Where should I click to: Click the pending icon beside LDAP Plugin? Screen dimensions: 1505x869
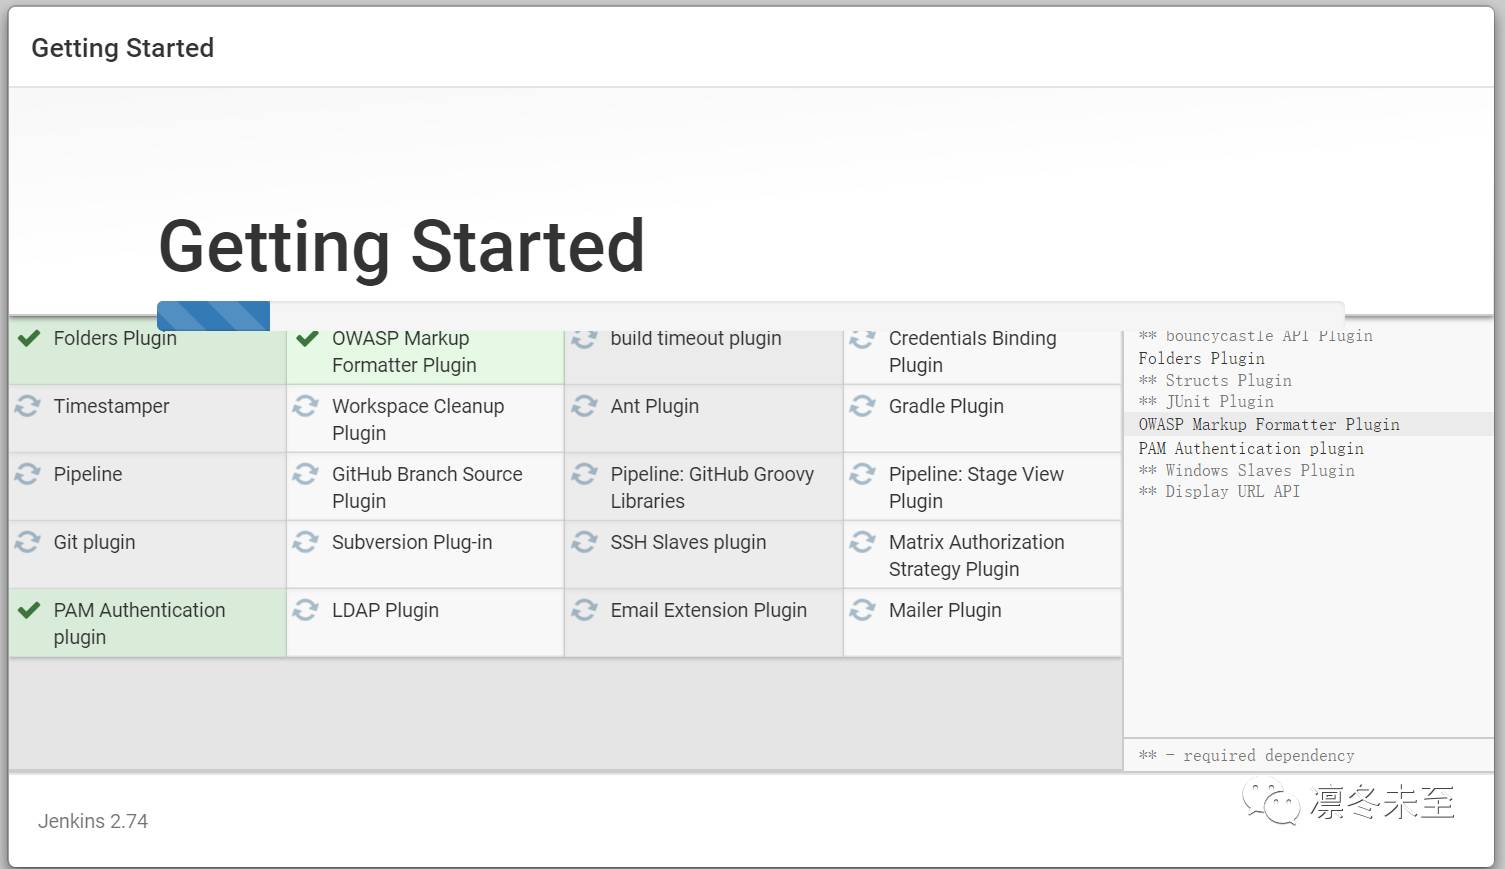coord(306,610)
